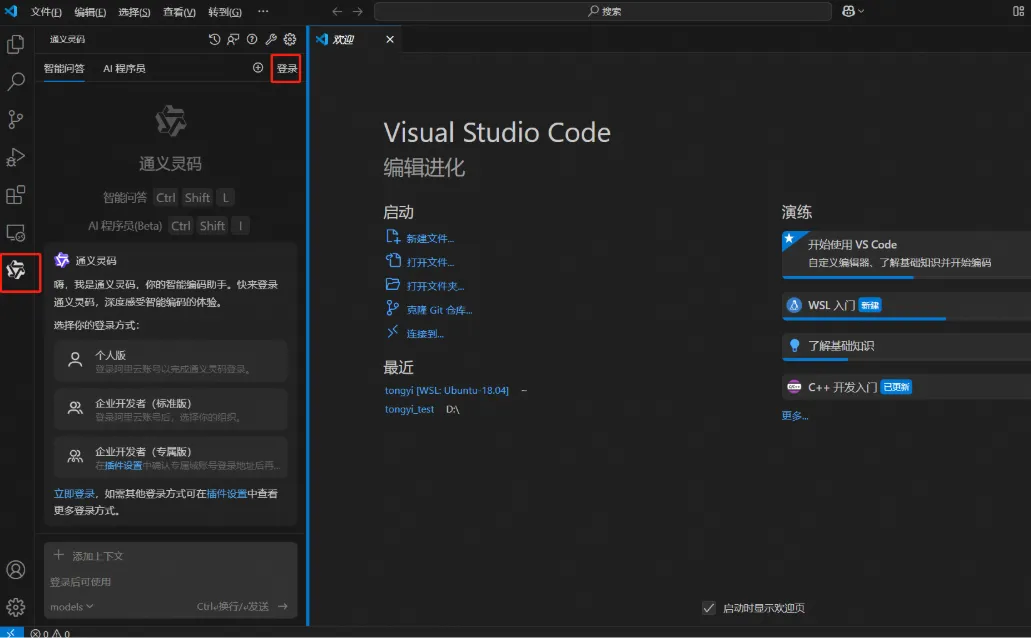Click the send arrow in chat input
Viewport: 1031px width, 638px height.
pos(283,606)
